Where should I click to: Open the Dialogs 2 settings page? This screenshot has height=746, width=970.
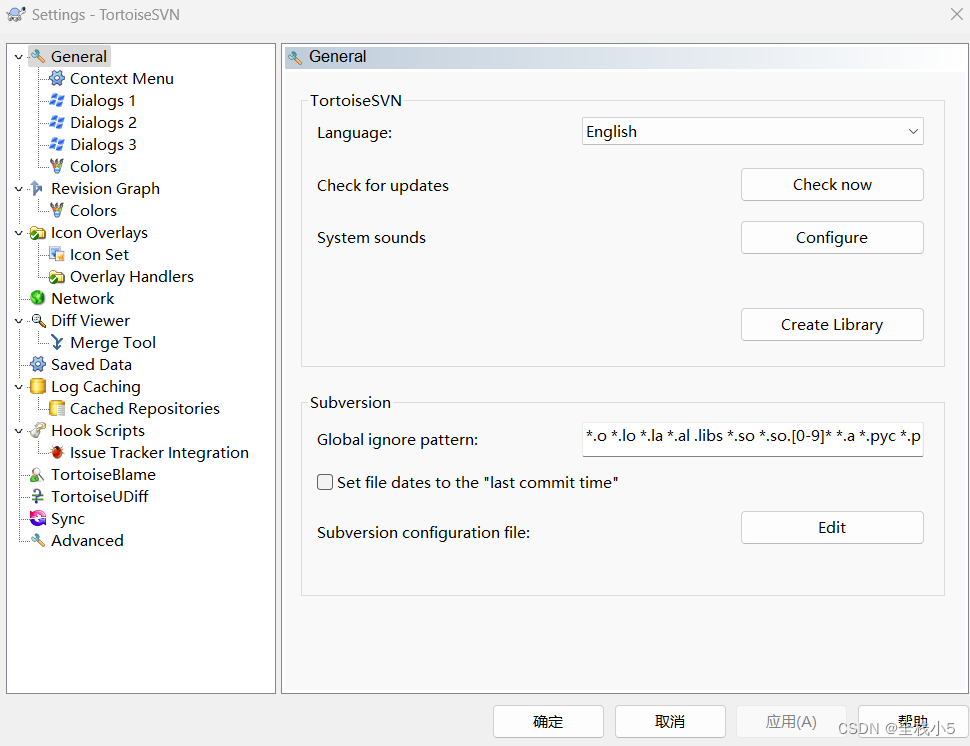coord(103,122)
